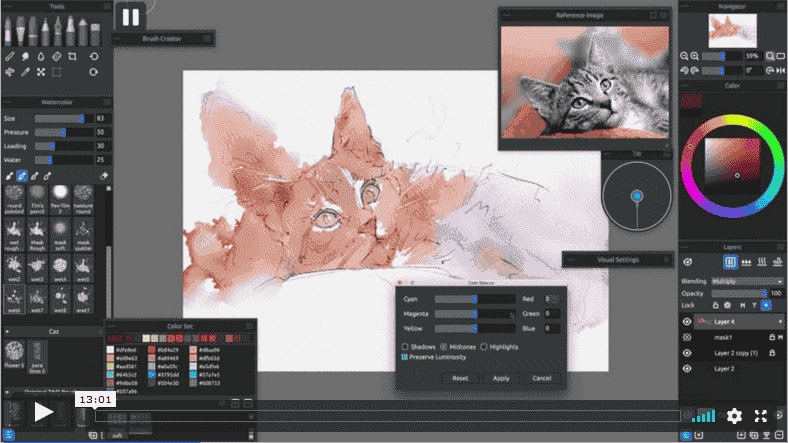This screenshot has height=443, width=788.
Task: Enter fullscreen with the expand icon
Action: click(760, 416)
